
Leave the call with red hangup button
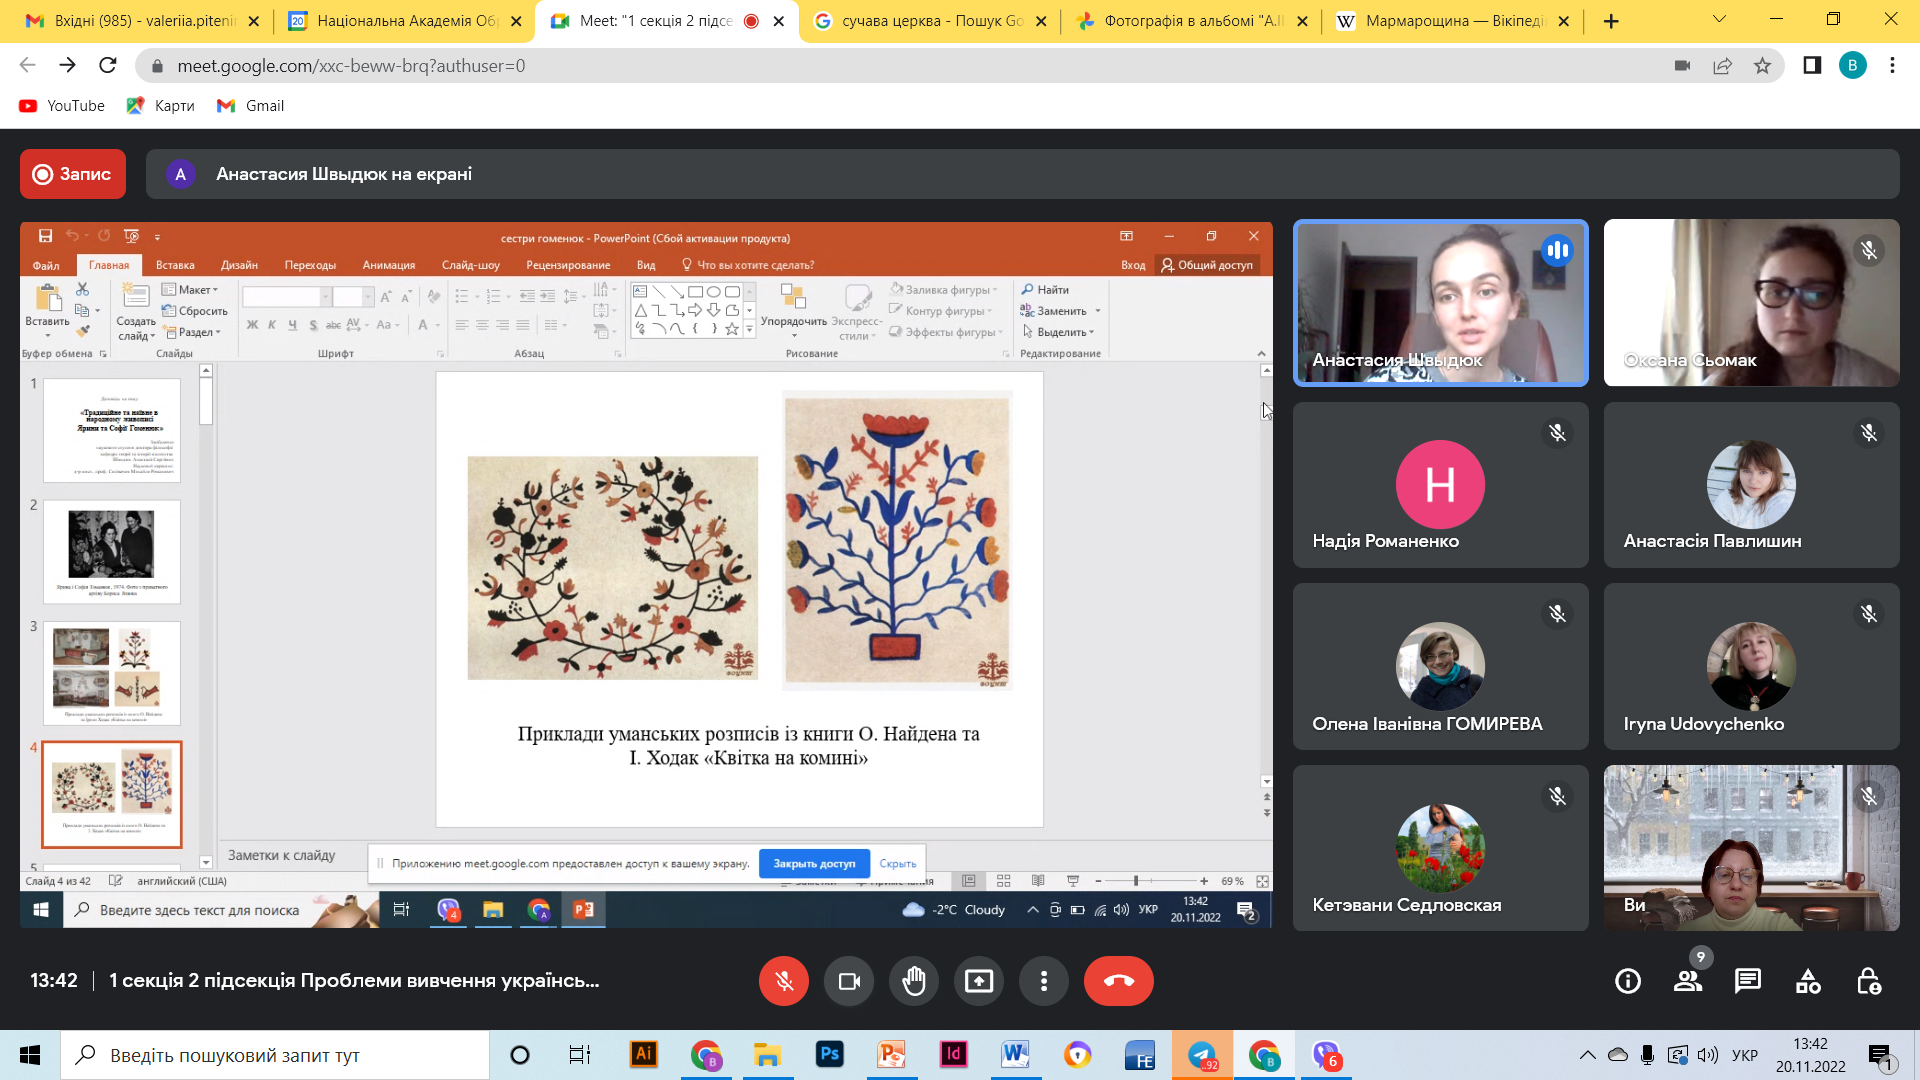pyautogui.click(x=1119, y=981)
